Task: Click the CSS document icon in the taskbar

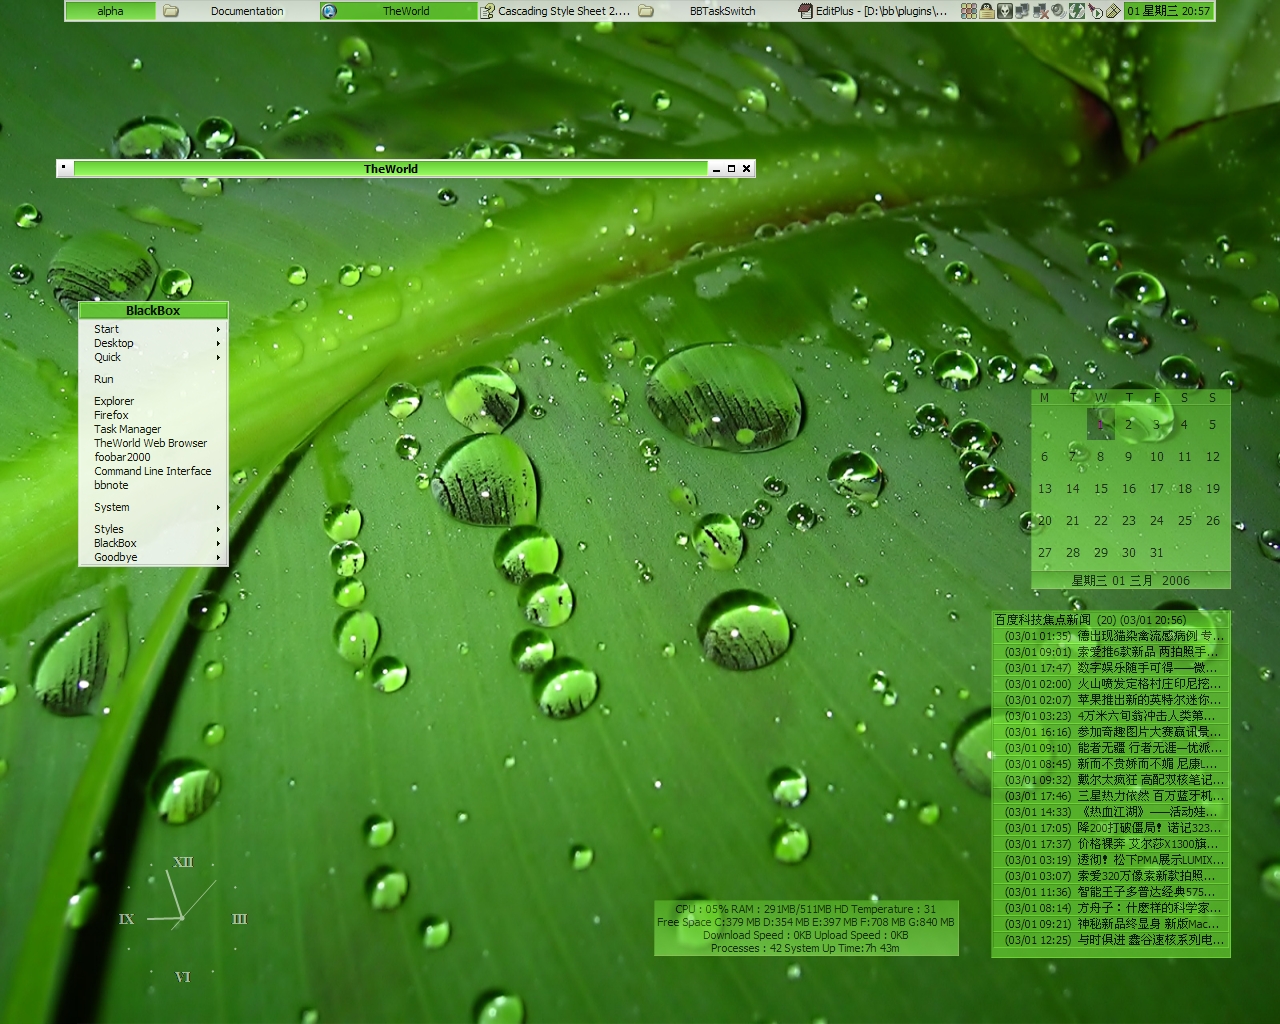Action: (488, 11)
